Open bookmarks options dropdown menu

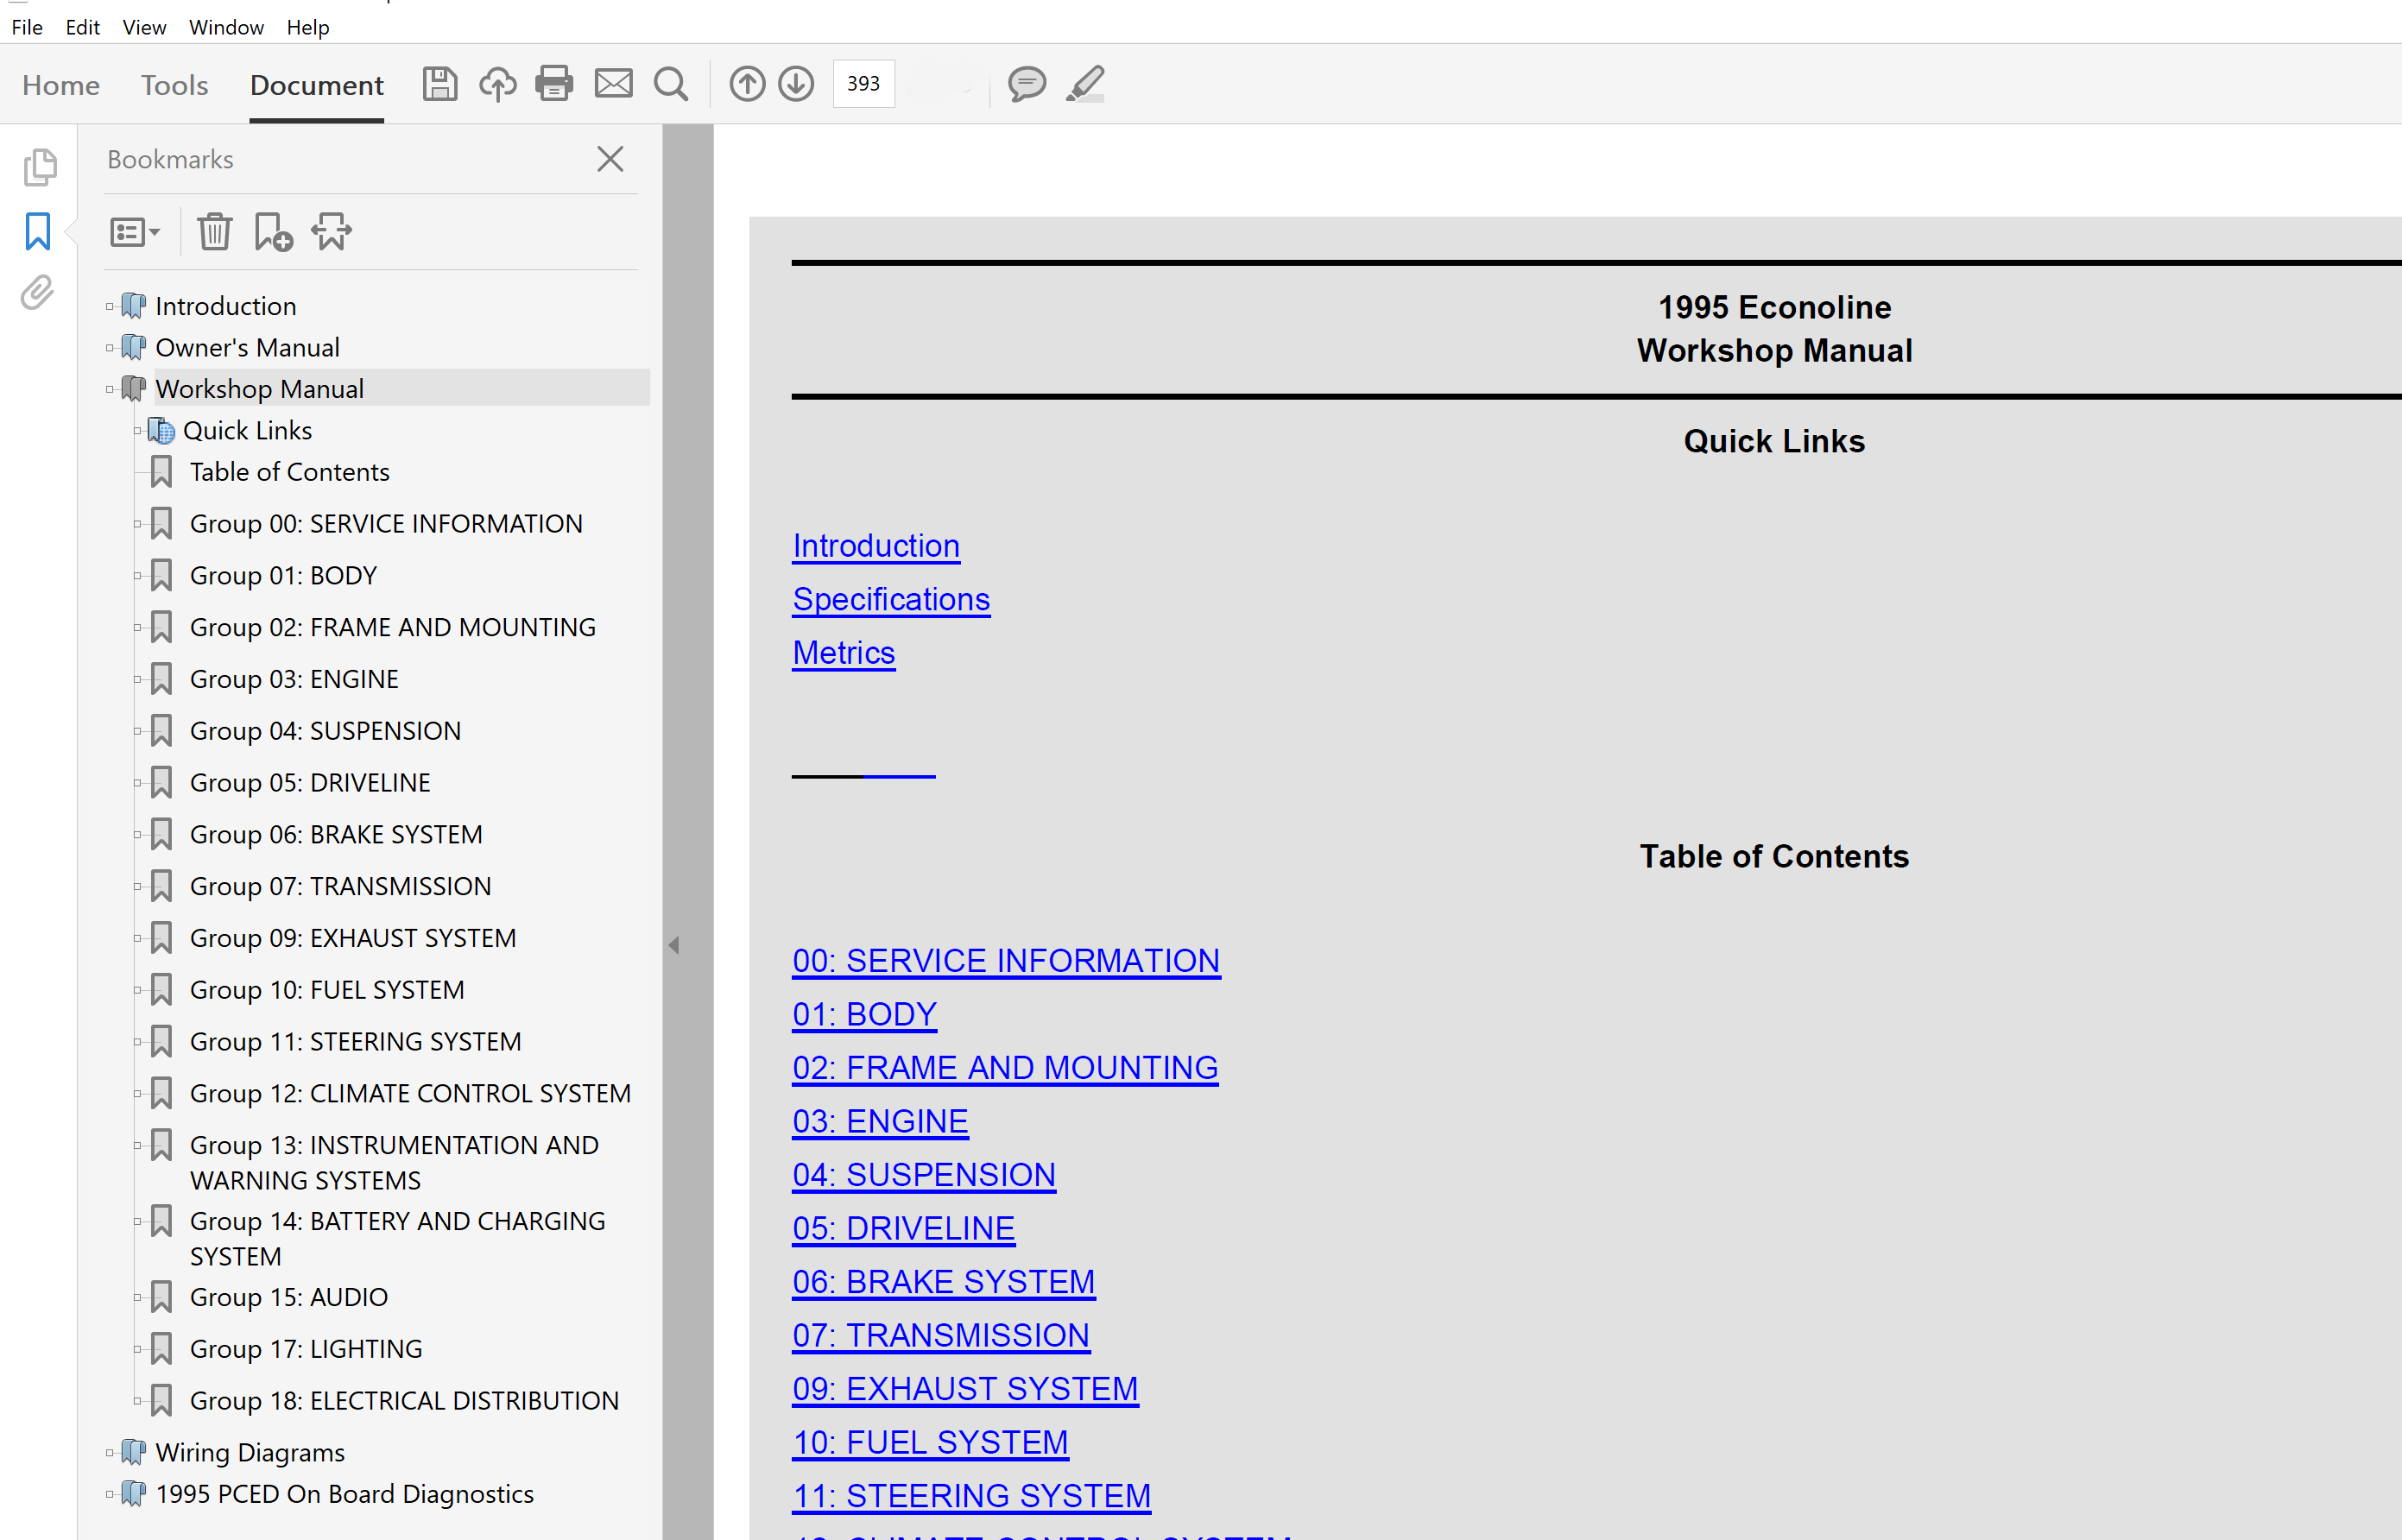134,232
